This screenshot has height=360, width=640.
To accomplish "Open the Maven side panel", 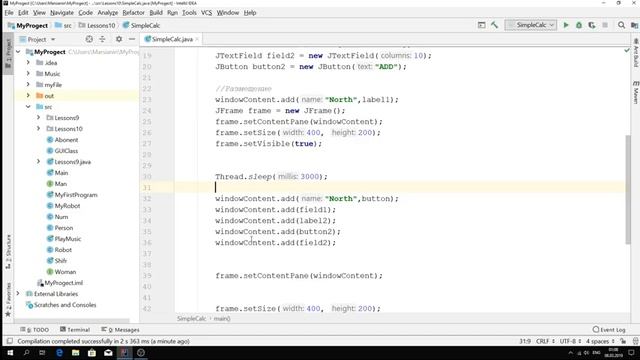I will coord(636,92).
